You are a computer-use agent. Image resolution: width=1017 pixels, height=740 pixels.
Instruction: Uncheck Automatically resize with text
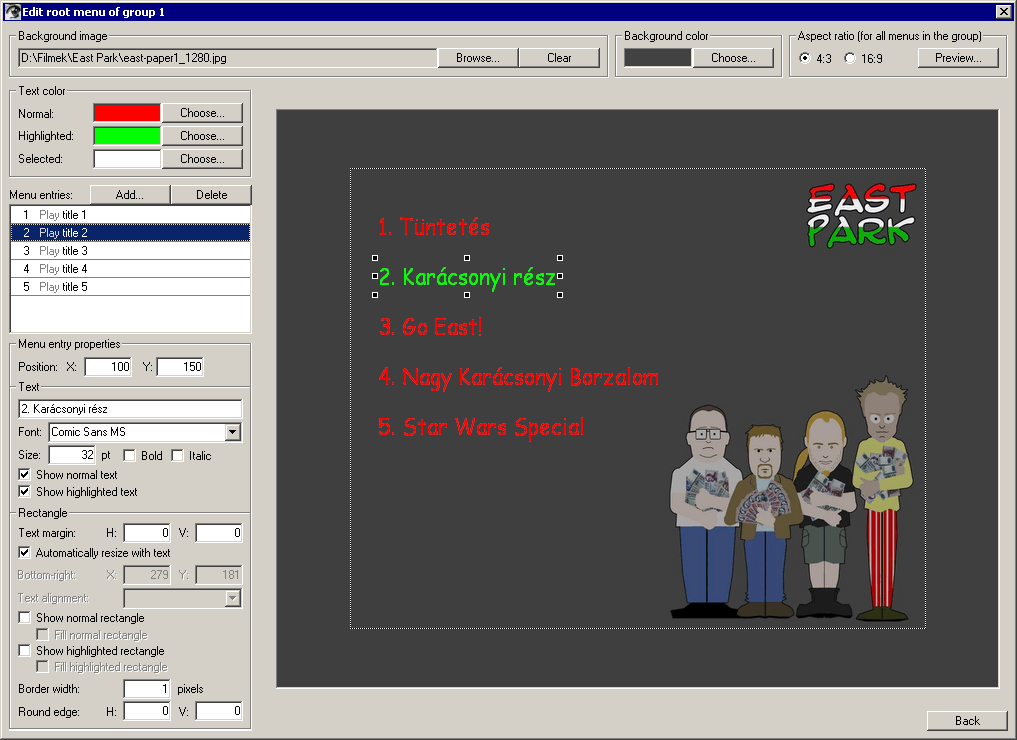[25, 553]
